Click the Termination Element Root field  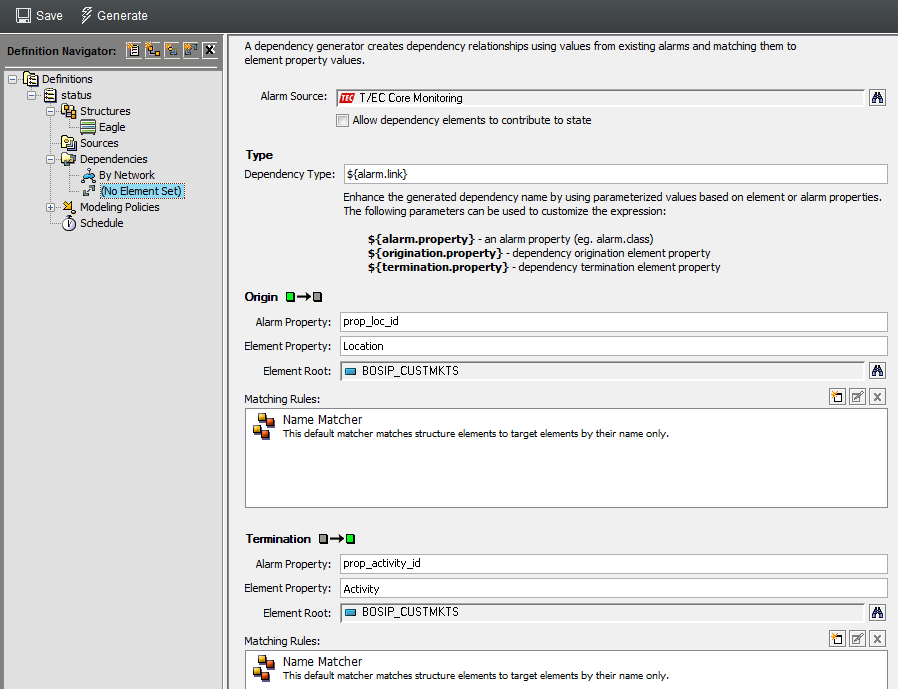(x=602, y=613)
